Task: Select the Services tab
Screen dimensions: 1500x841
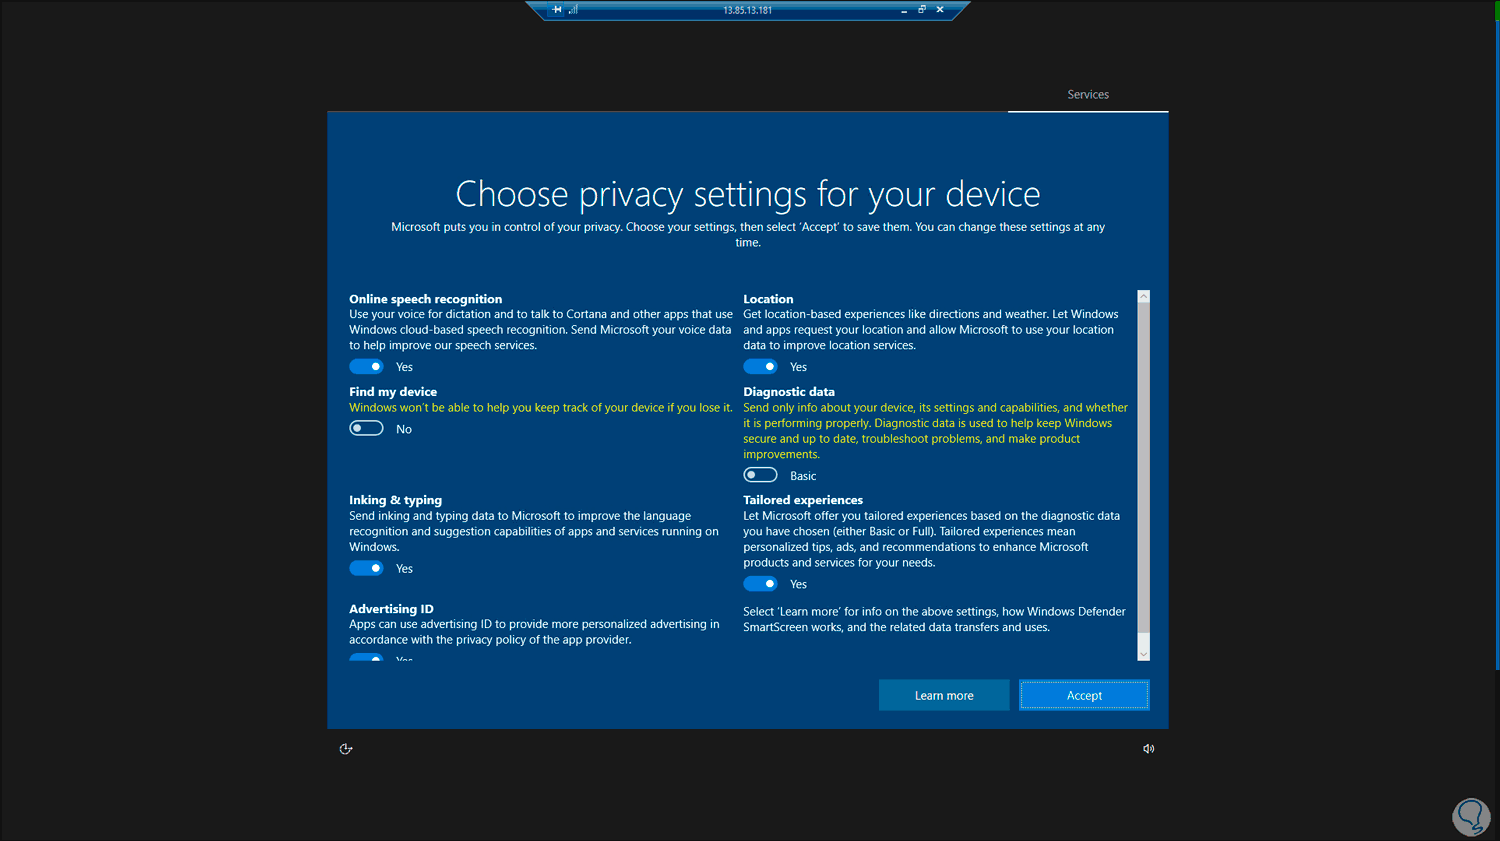Action: (x=1088, y=95)
